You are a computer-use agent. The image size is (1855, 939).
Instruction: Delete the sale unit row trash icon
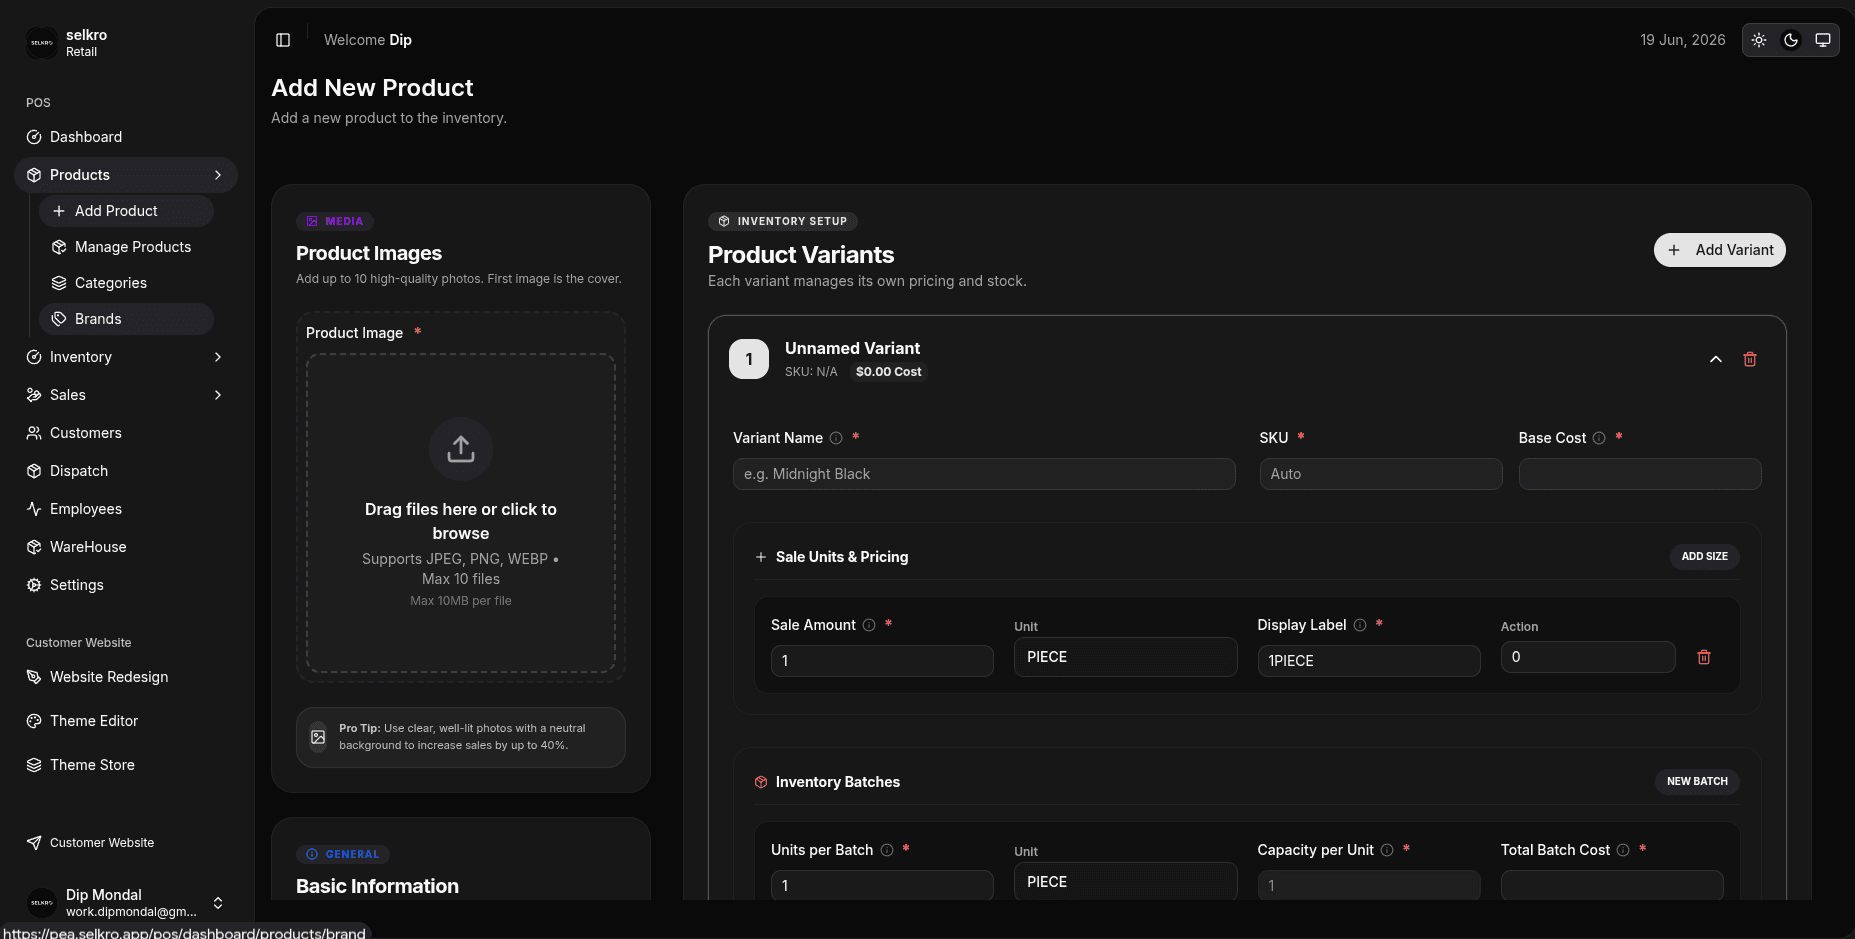click(x=1704, y=657)
